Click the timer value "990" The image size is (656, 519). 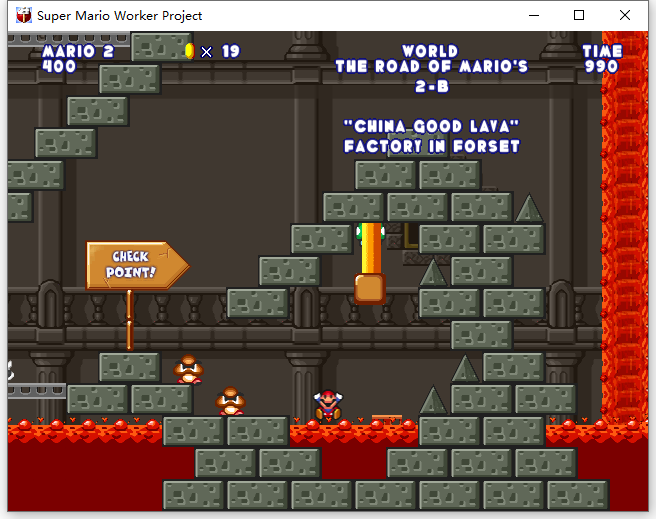[601, 66]
